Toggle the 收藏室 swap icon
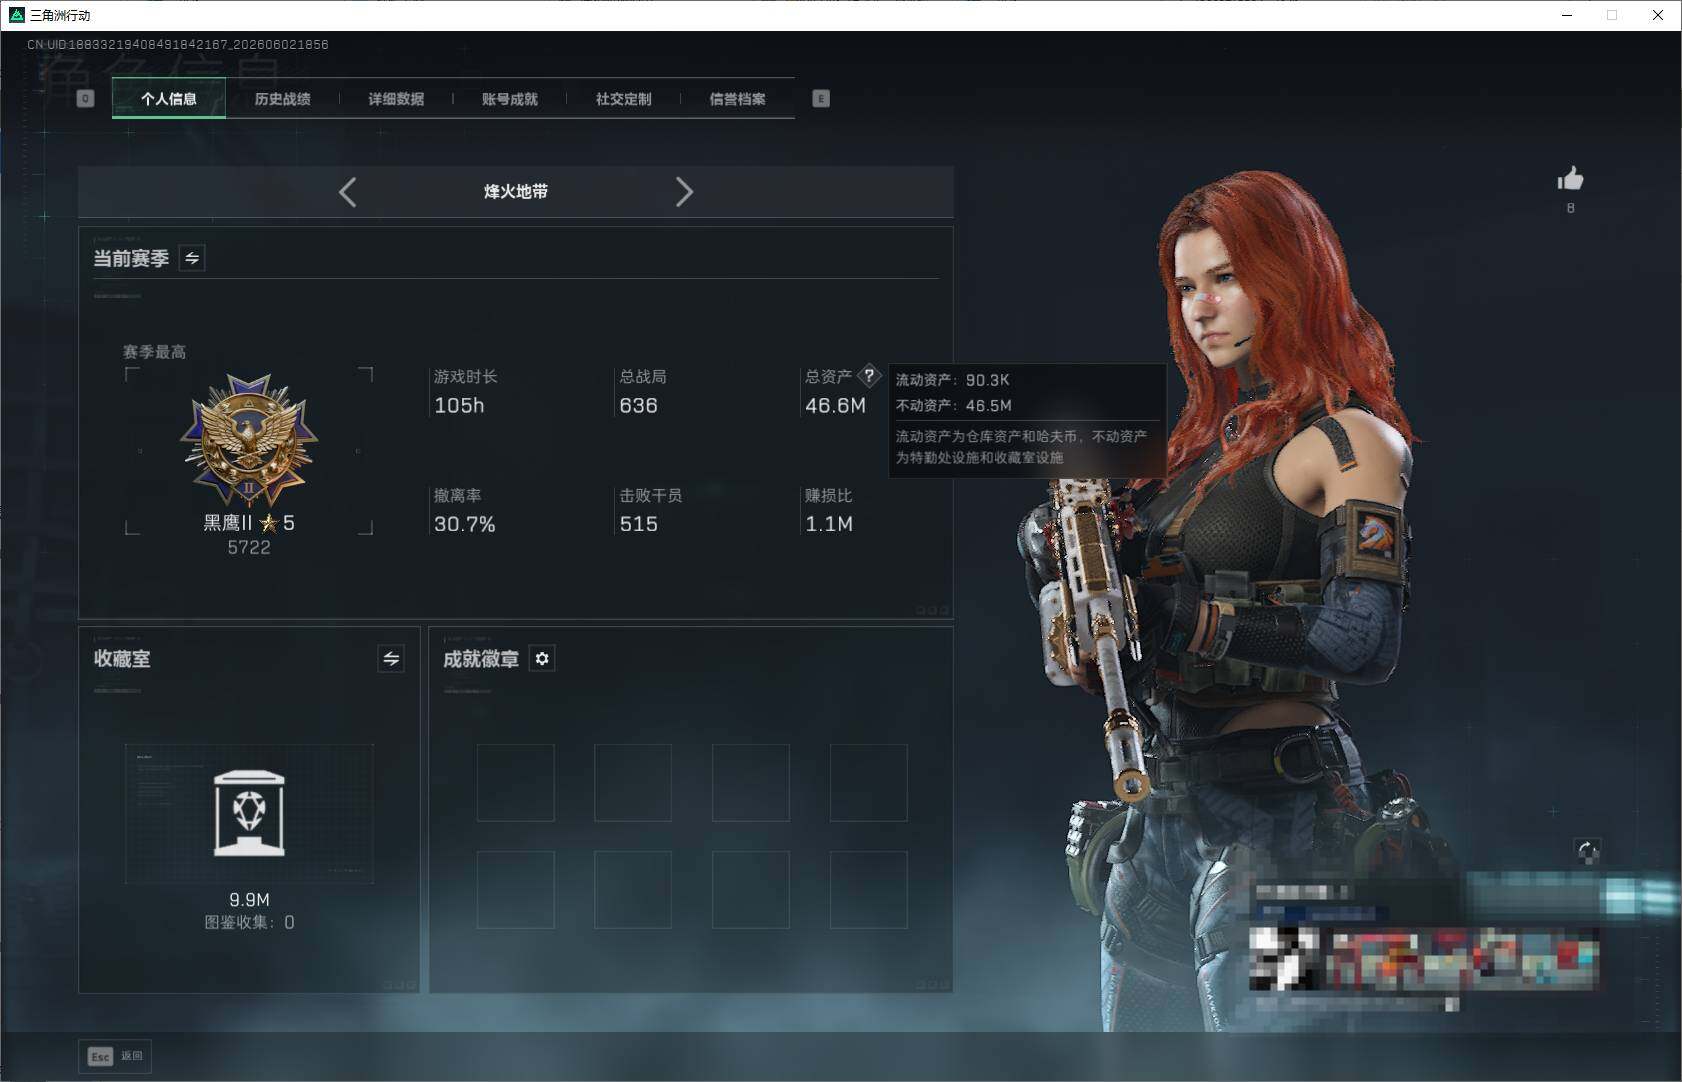Image resolution: width=1682 pixels, height=1082 pixels. [391, 658]
